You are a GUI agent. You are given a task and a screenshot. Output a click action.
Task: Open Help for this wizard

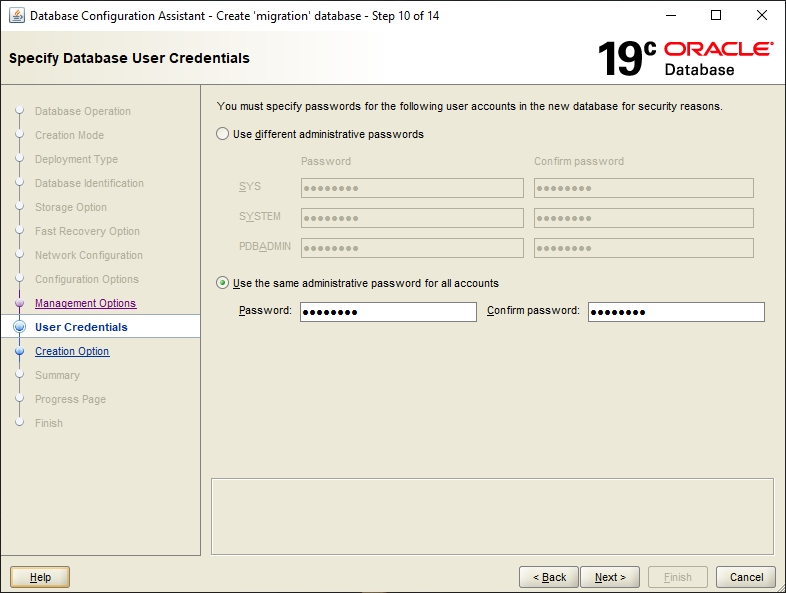[x=40, y=577]
